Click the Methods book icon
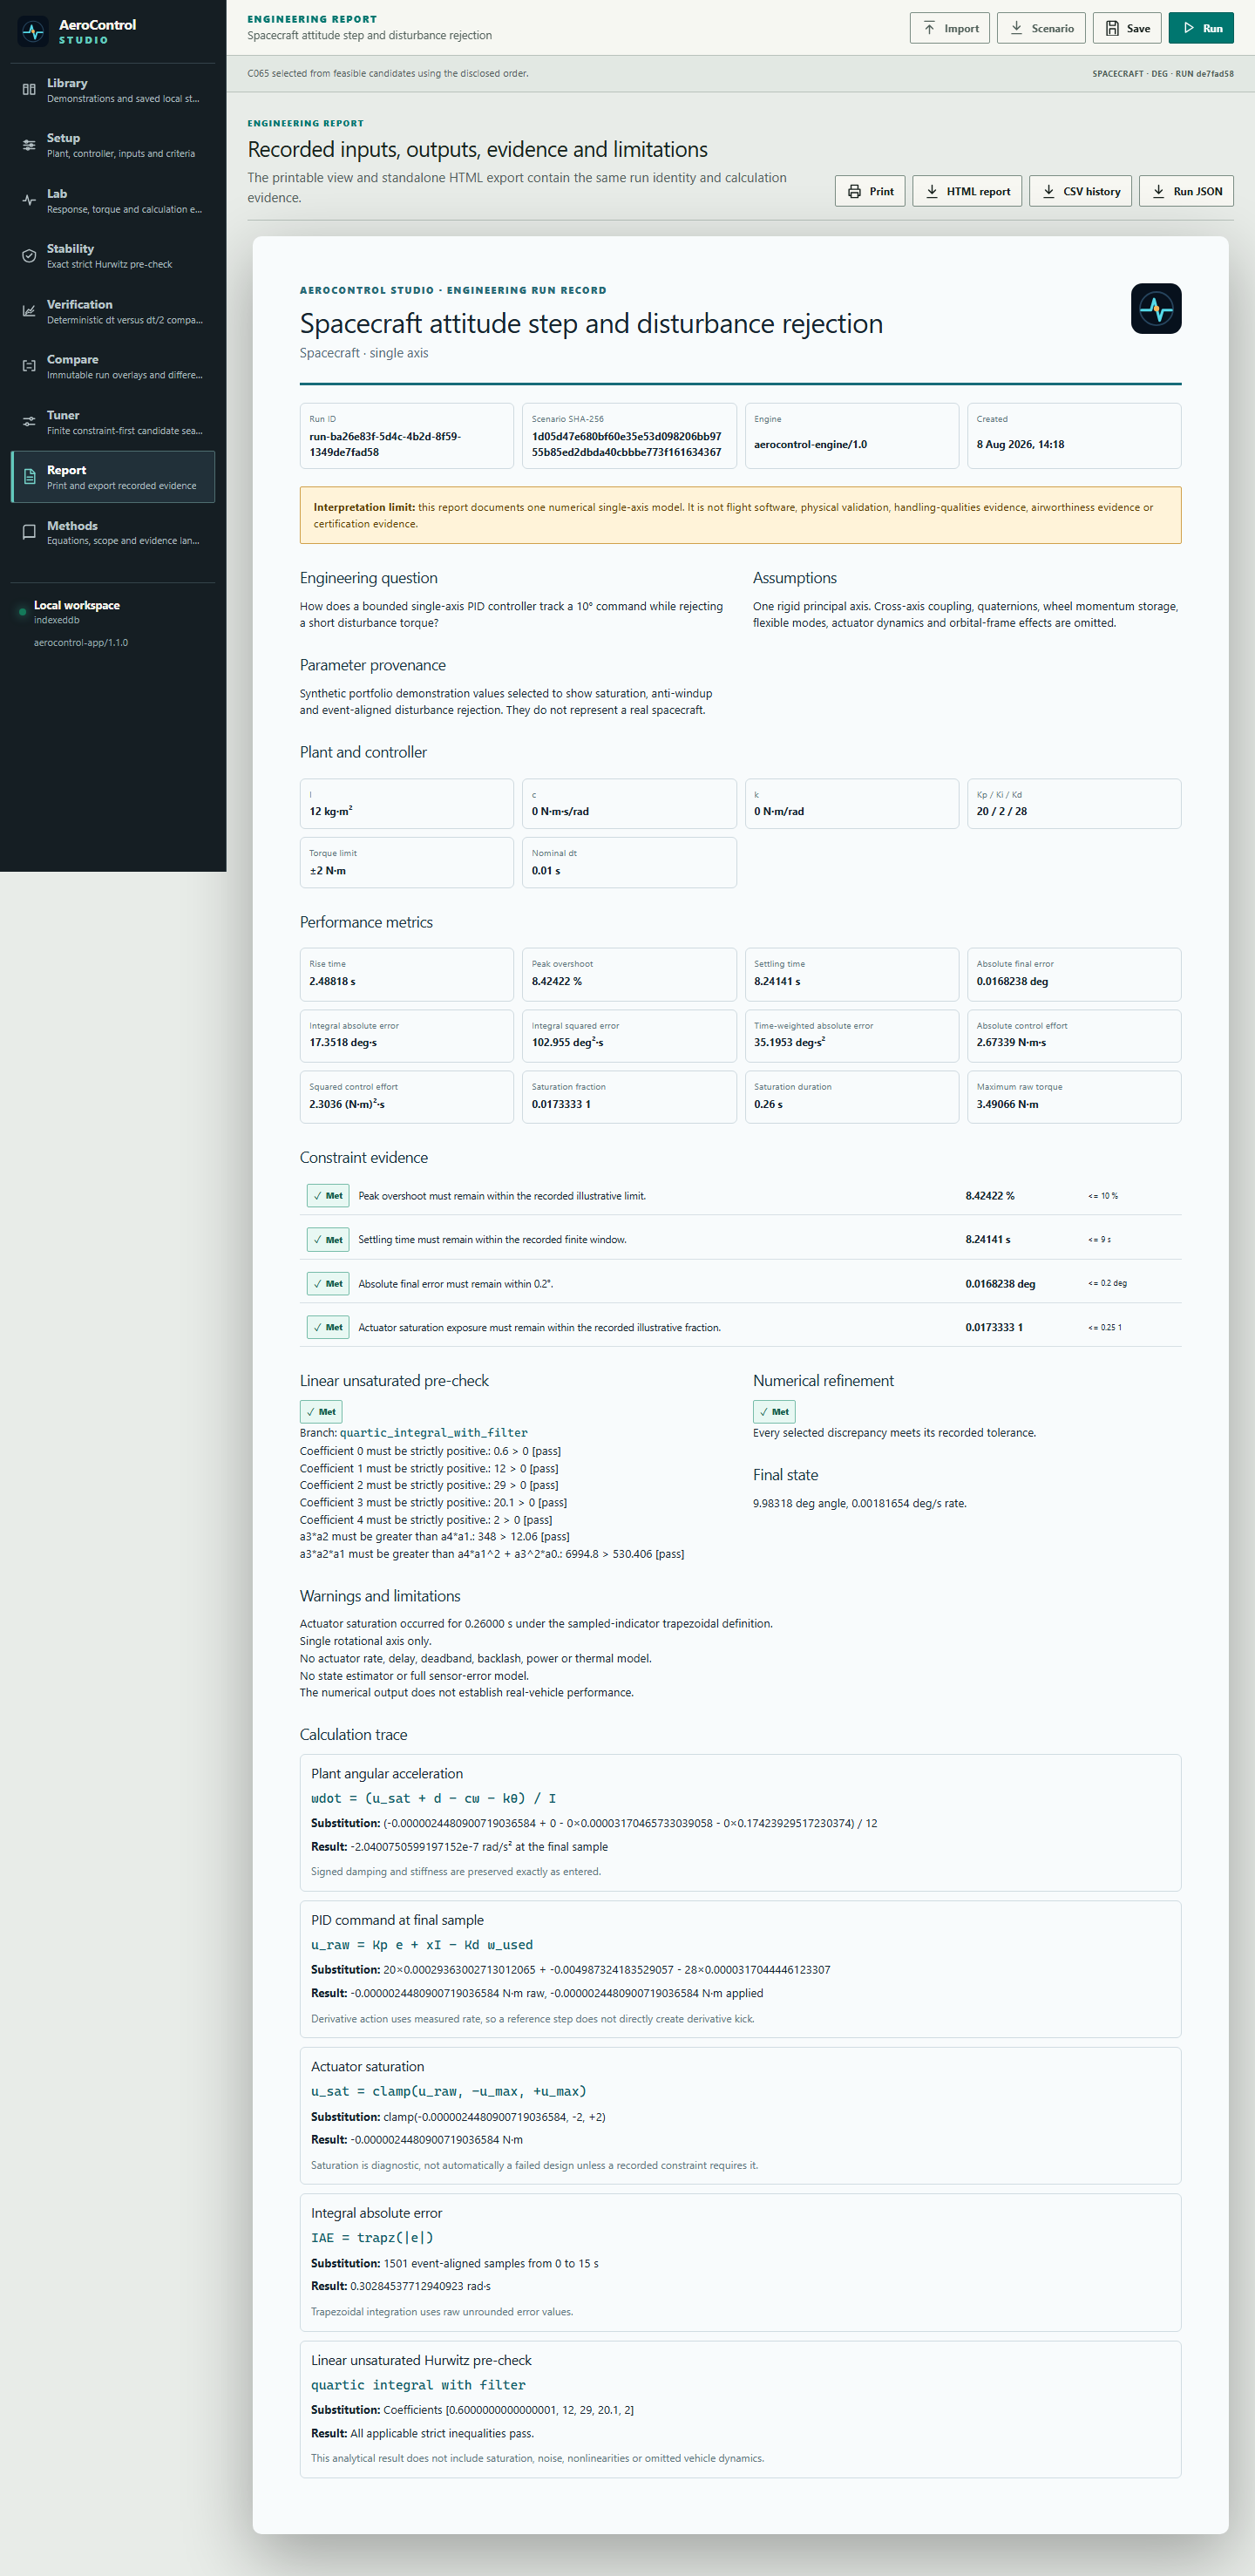Image resolution: width=1255 pixels, height=2576 pixels. click(29, 532)
